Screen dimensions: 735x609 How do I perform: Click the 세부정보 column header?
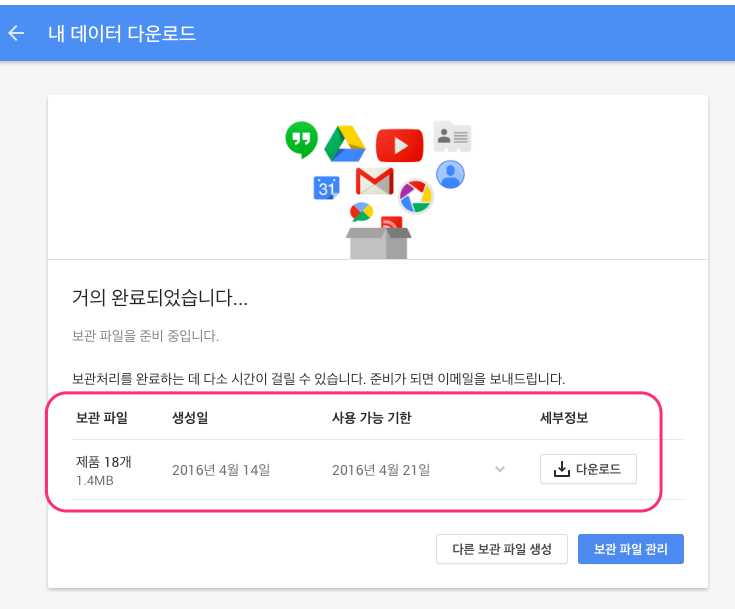click(564, 418)
